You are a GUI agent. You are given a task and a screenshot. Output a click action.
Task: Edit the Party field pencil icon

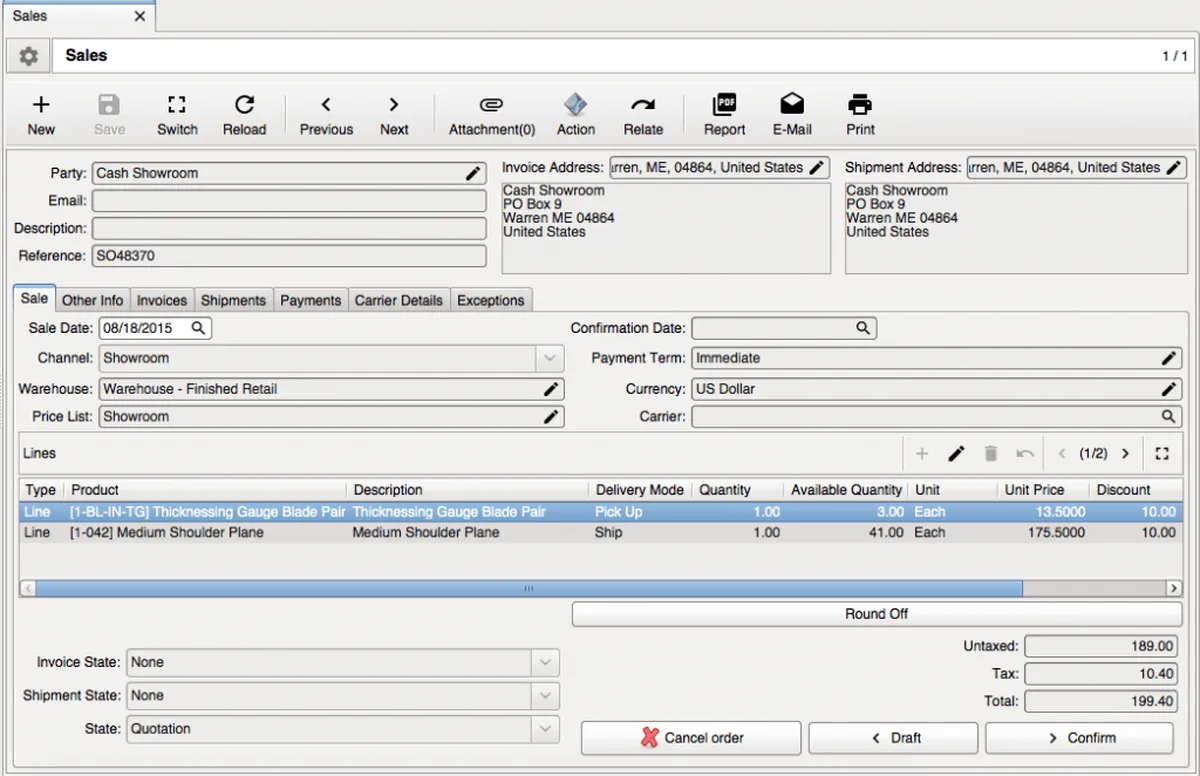point(473,173)
